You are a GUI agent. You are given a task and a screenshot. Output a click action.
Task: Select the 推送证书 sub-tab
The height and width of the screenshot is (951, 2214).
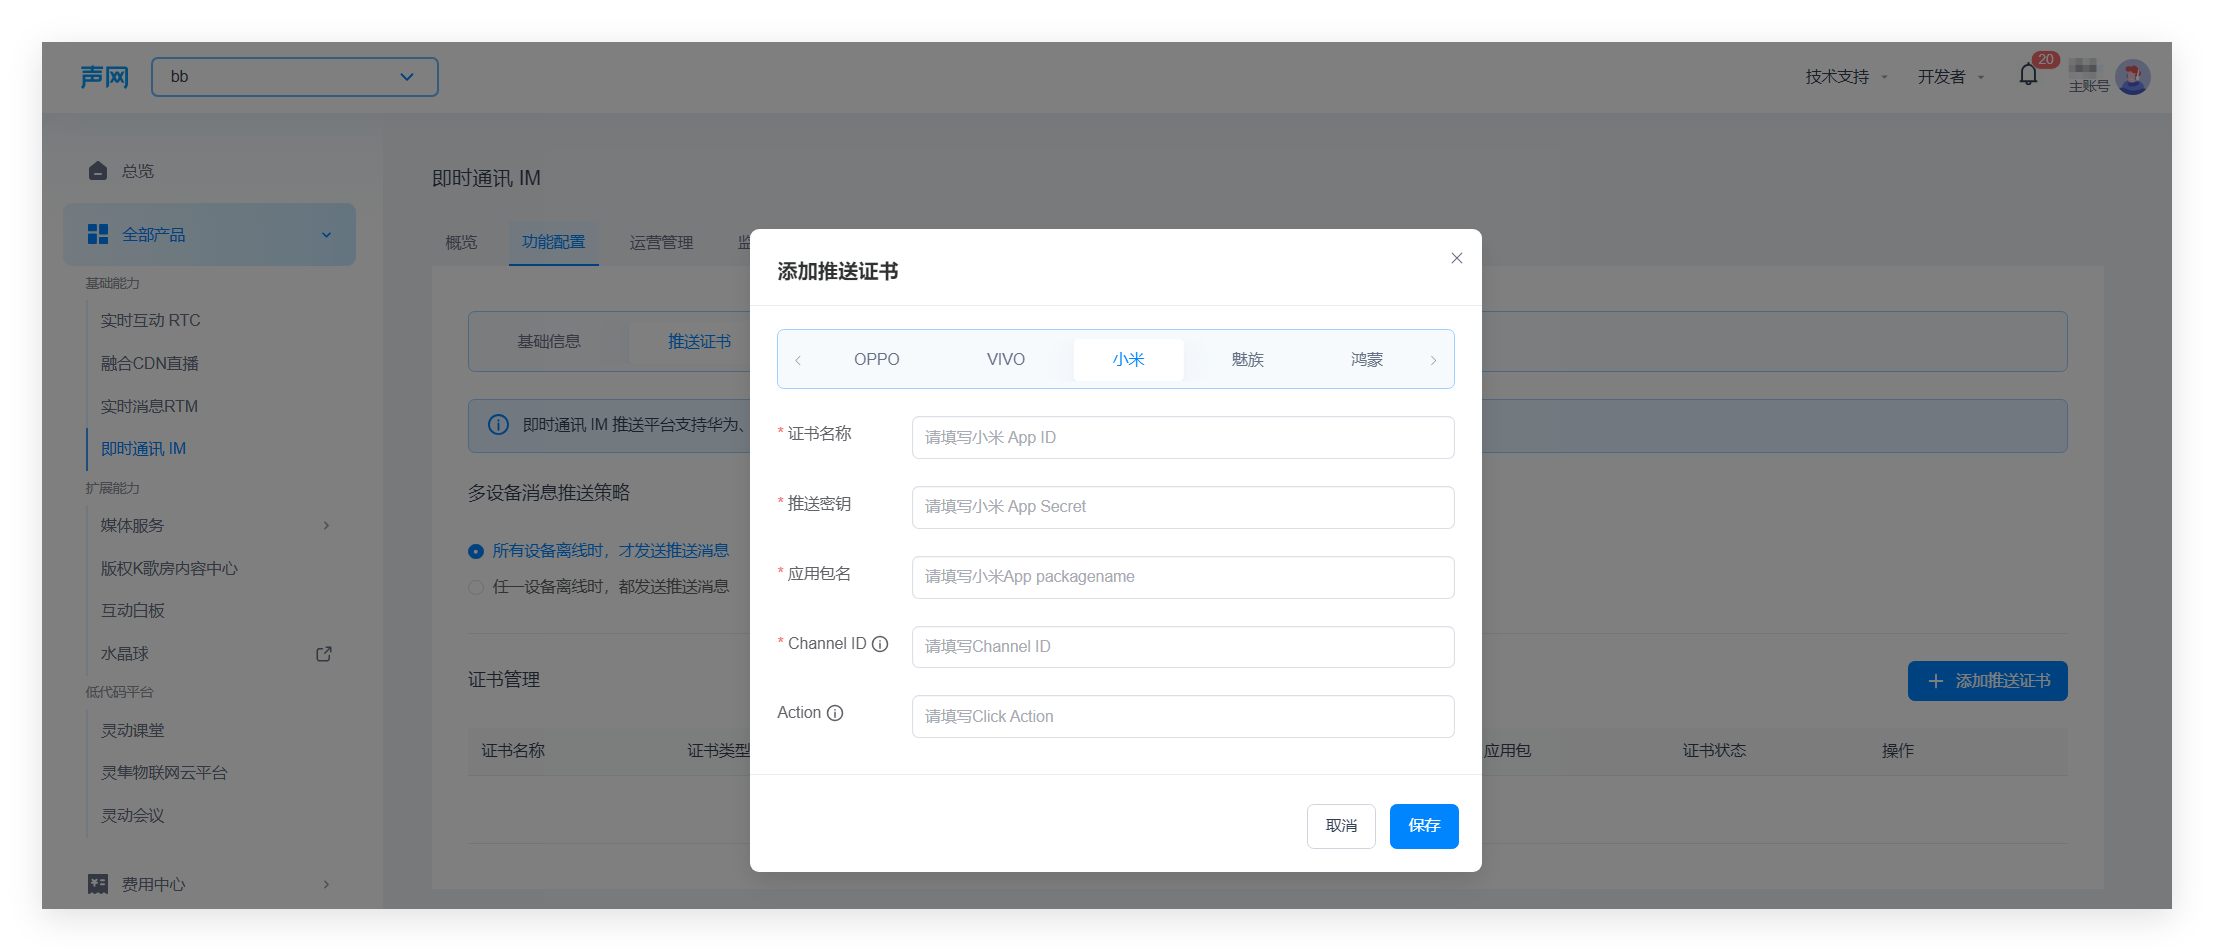tap(699, 341)
